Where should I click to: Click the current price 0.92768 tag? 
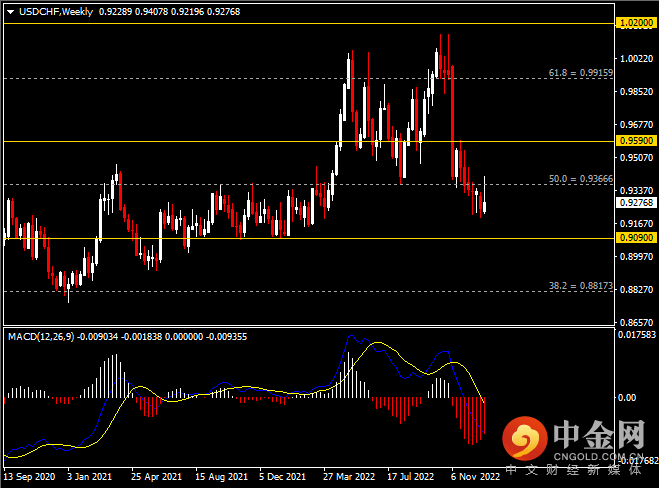pos(635,202)
